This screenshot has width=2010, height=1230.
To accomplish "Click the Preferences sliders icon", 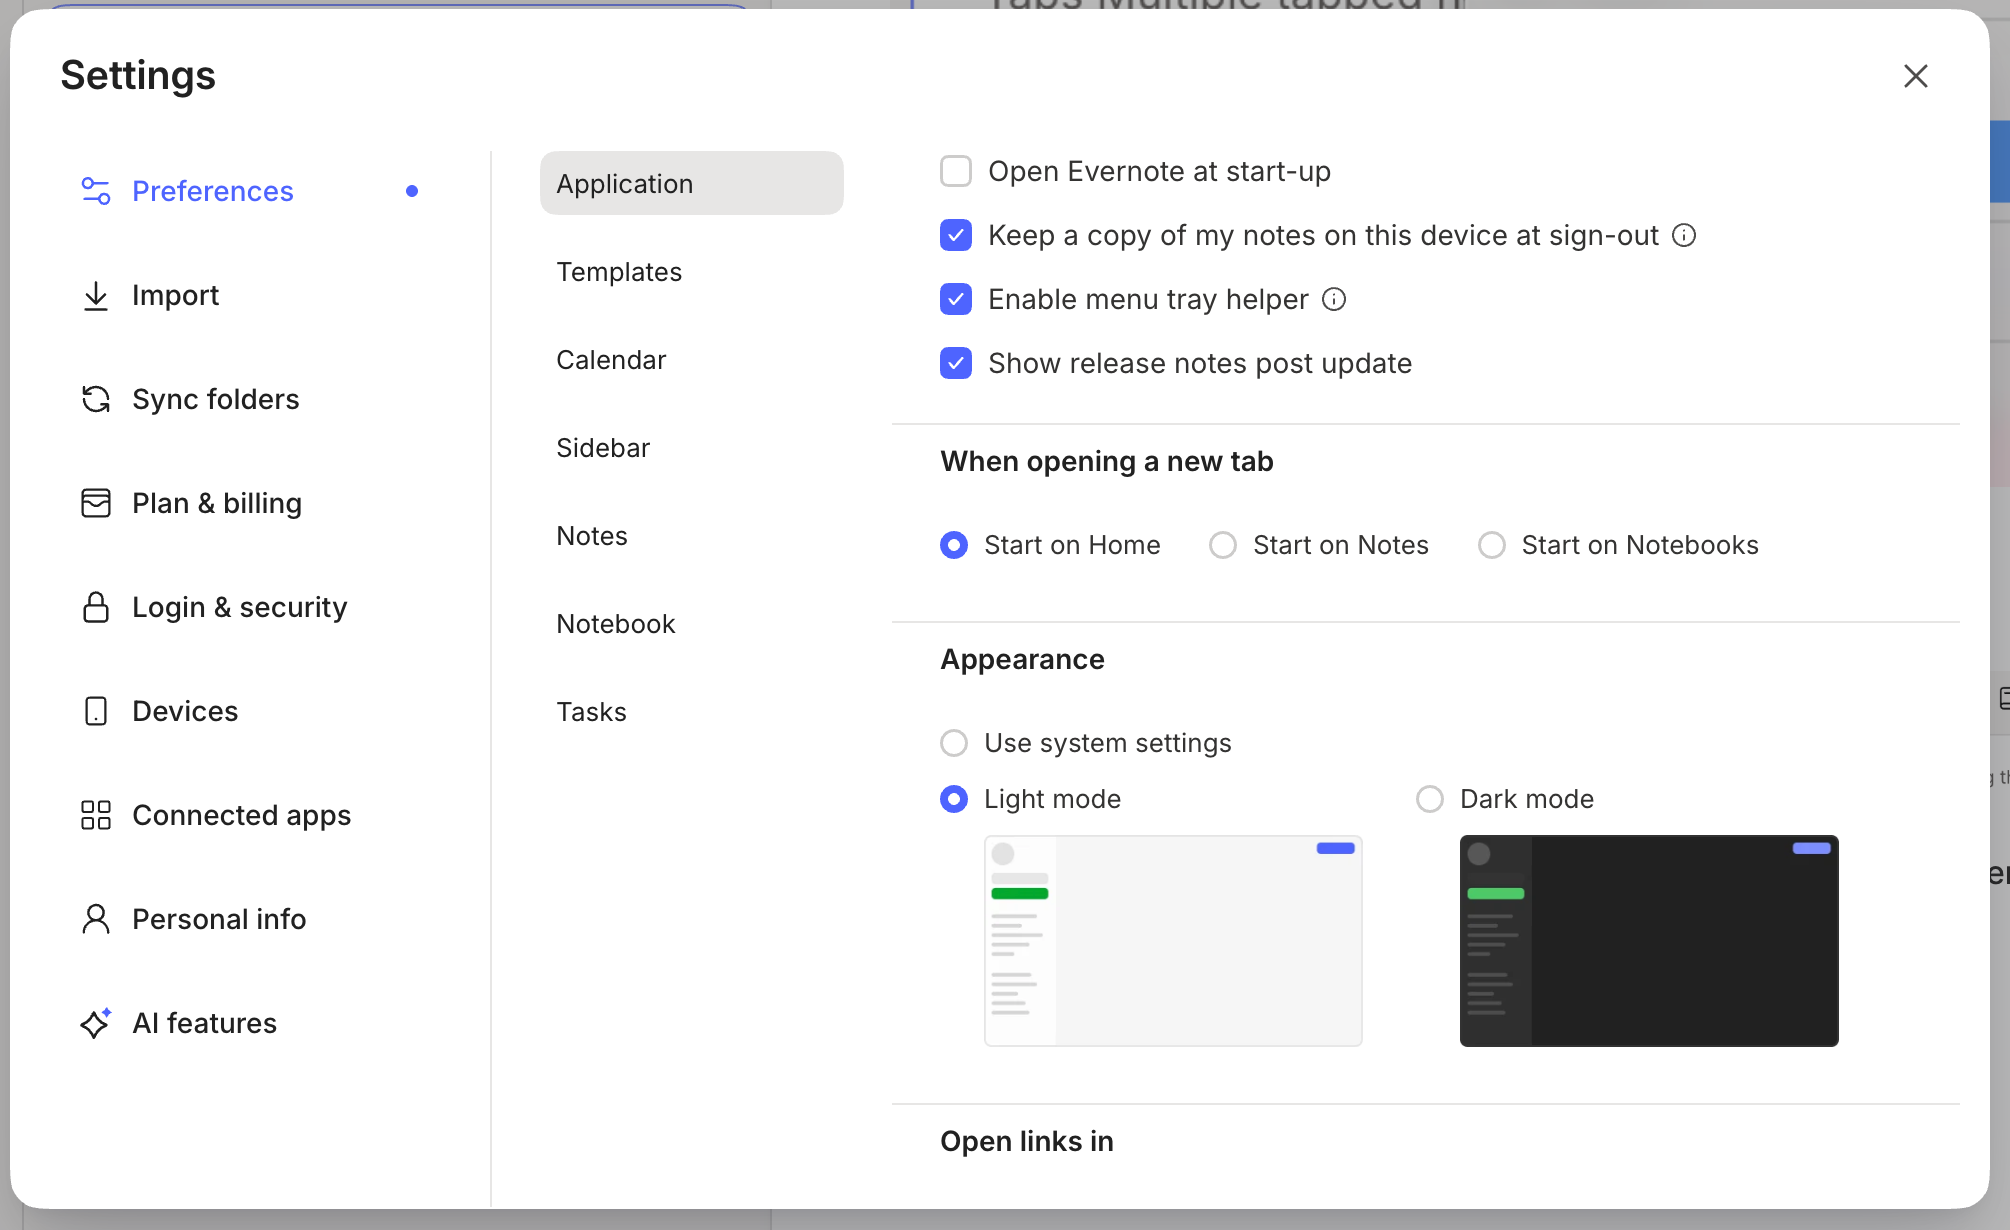I will 96,191.
